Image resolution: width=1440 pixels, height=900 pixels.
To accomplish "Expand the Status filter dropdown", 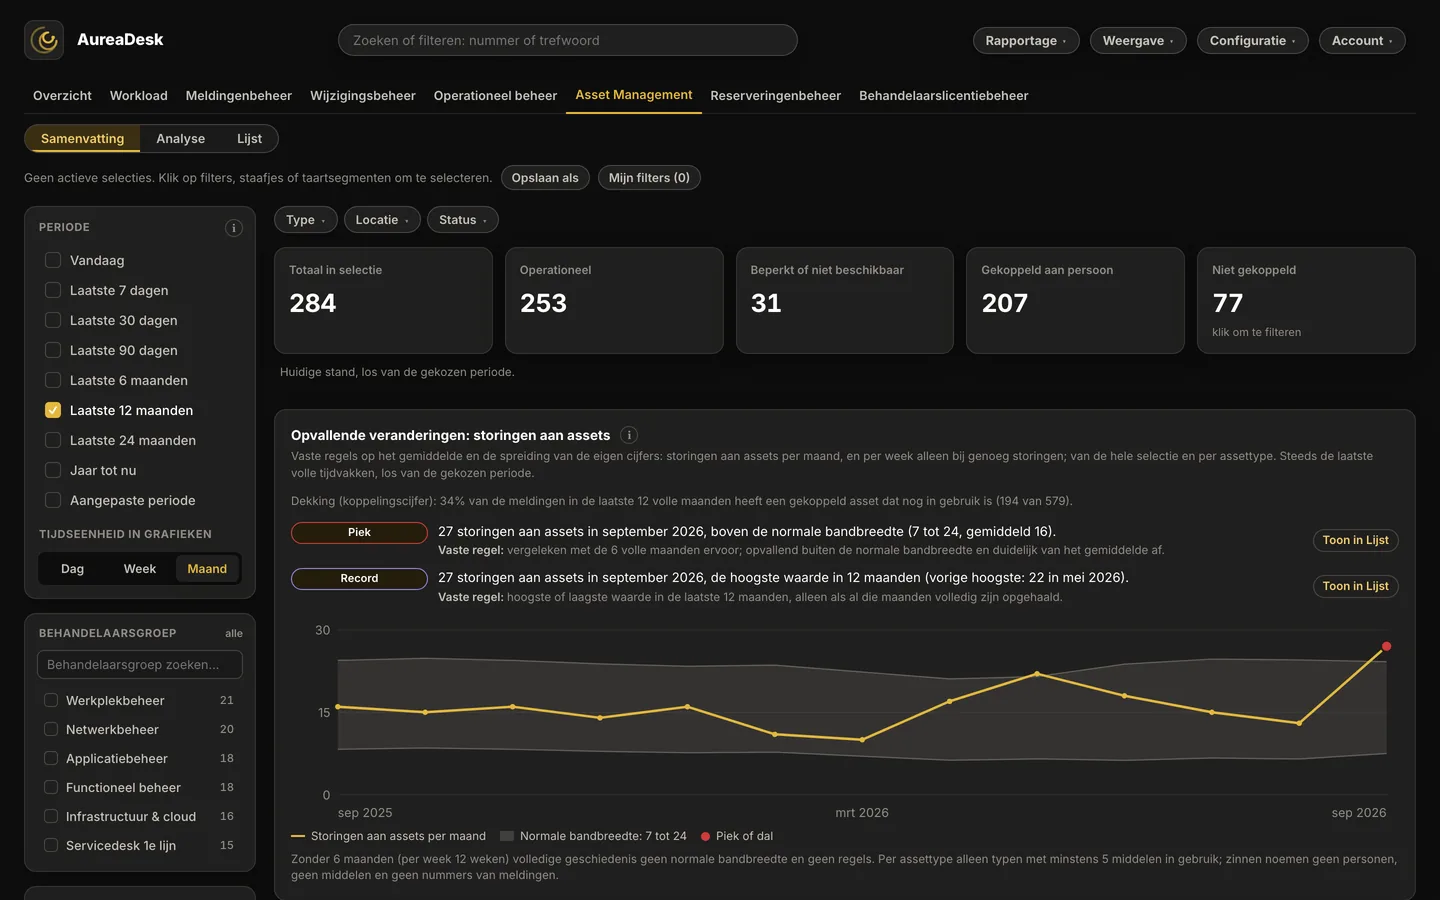I will (x=463, y=220).
